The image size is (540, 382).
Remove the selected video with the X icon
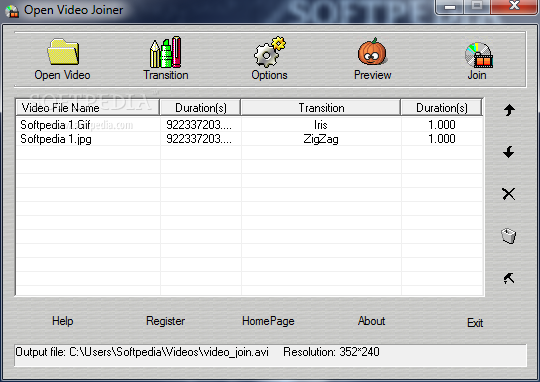point(509,194)
